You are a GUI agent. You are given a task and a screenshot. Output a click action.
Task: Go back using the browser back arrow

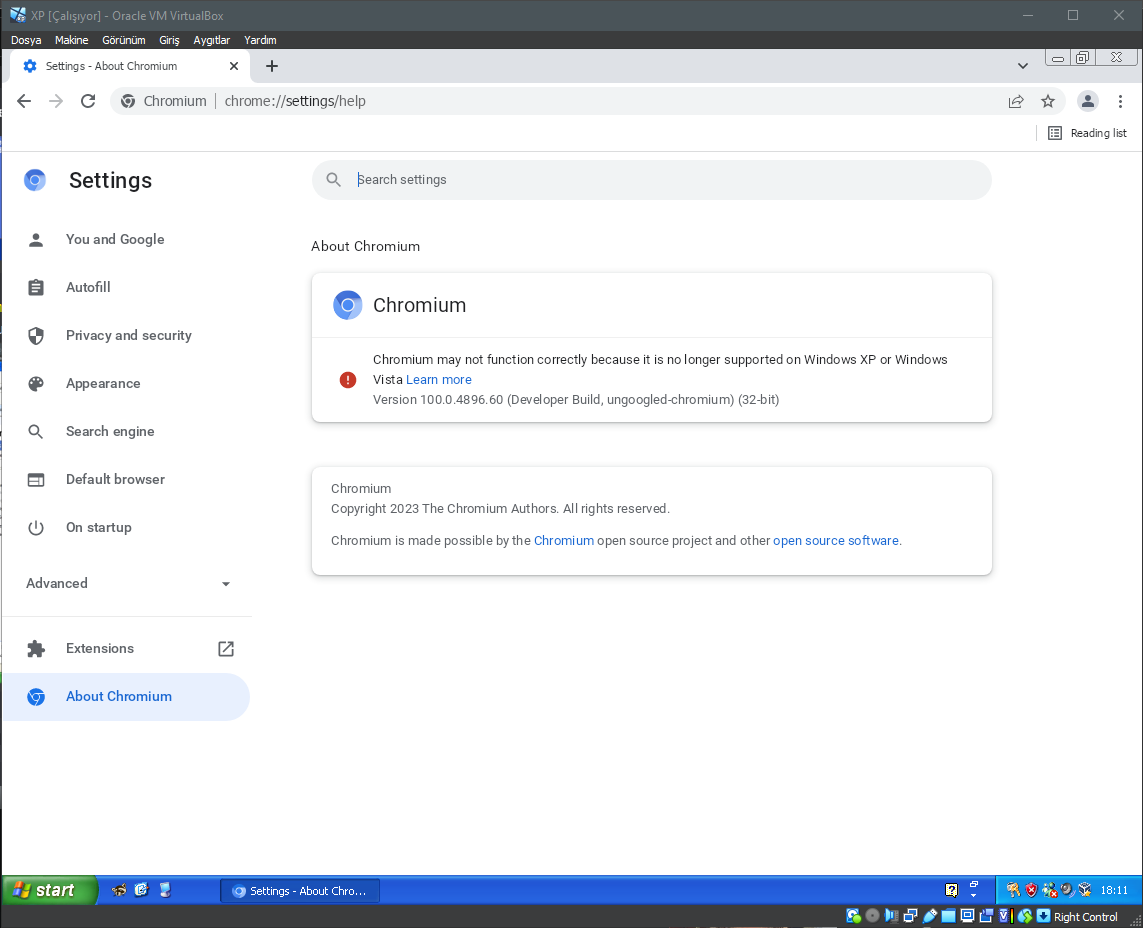(x=24, y=101)
